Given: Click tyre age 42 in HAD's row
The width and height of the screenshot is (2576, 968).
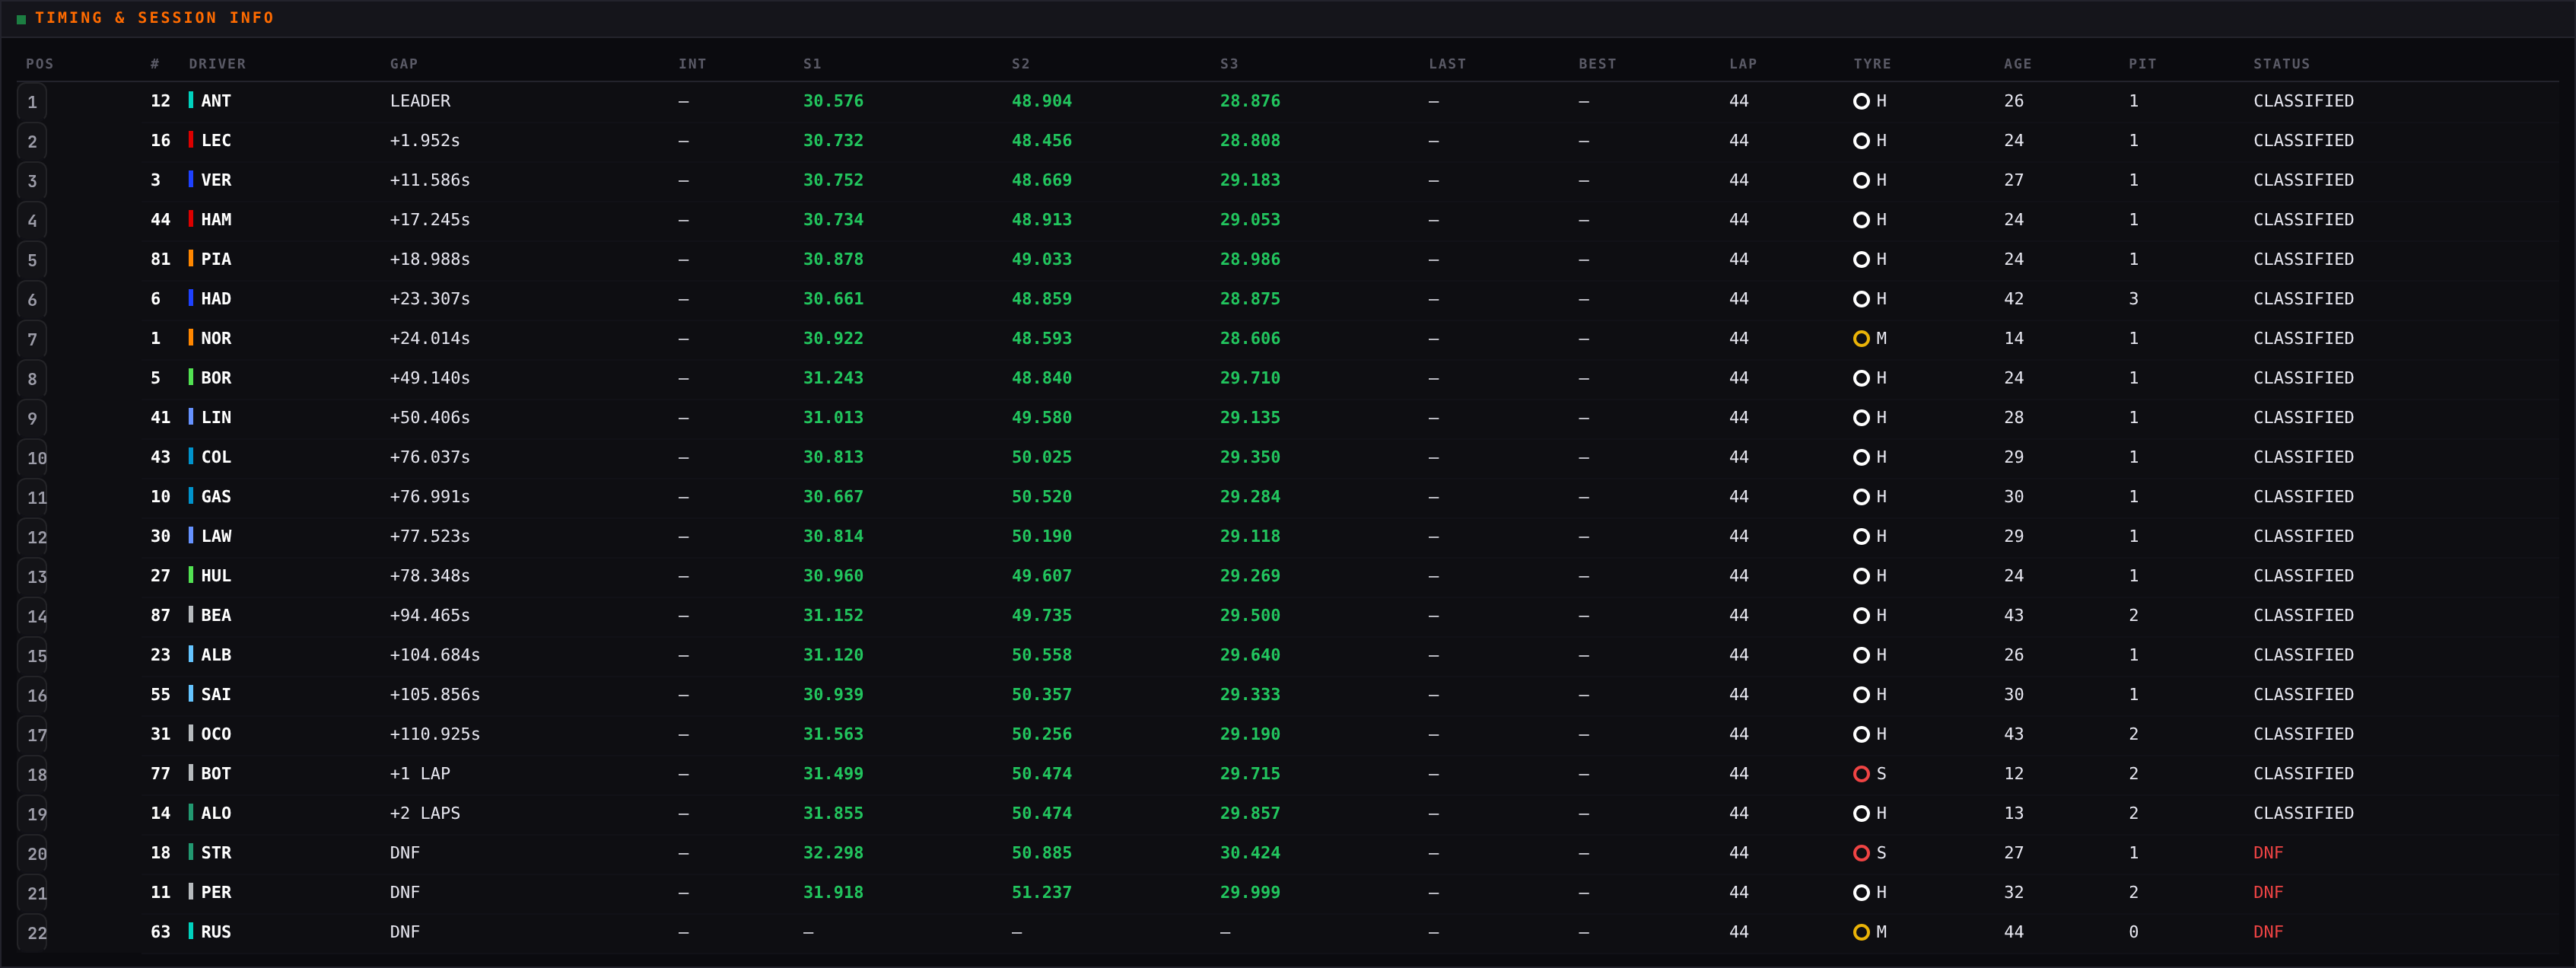Looking at the screenshot, I should [2013, 299].
